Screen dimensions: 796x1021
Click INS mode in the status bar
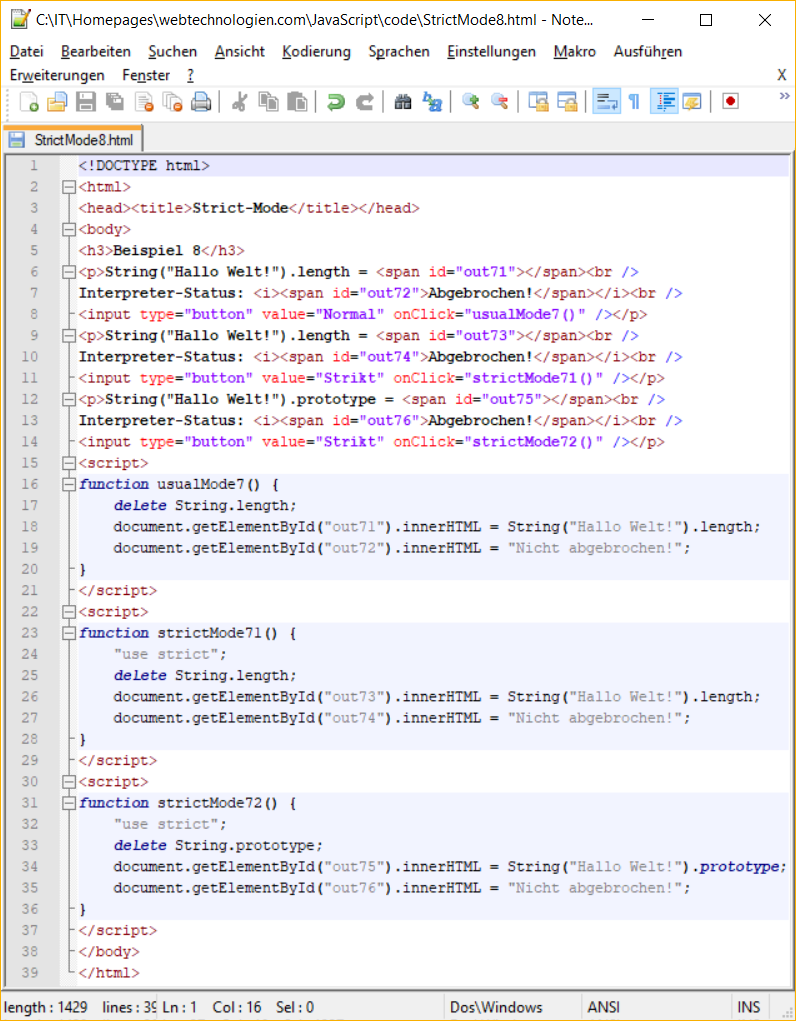[x=748, y=1007]
